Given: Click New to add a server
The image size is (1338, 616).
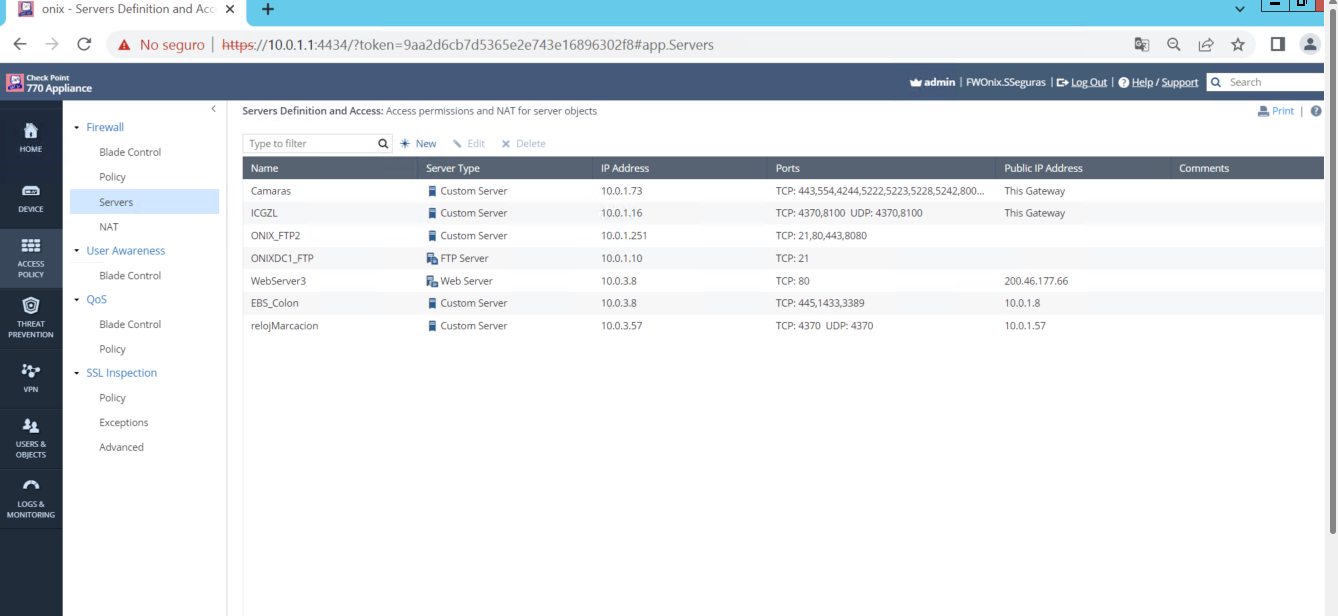Looking at the screenshot, I should click(419, 144).
